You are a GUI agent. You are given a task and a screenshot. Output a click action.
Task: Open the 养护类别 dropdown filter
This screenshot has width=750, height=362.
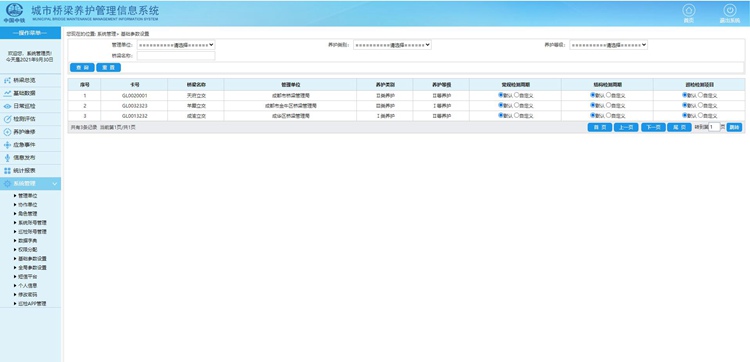pyautogui.click(x=392, y=44)
